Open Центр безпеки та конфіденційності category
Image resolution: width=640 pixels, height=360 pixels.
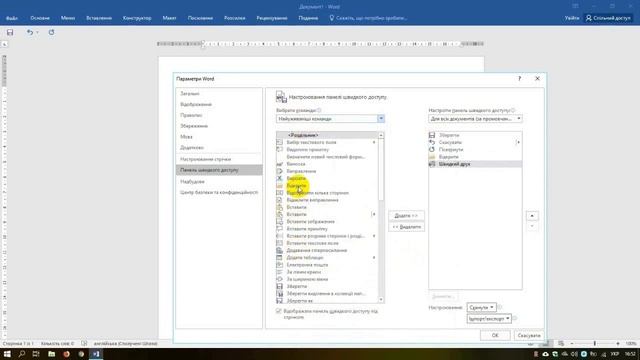pos(219,192)
